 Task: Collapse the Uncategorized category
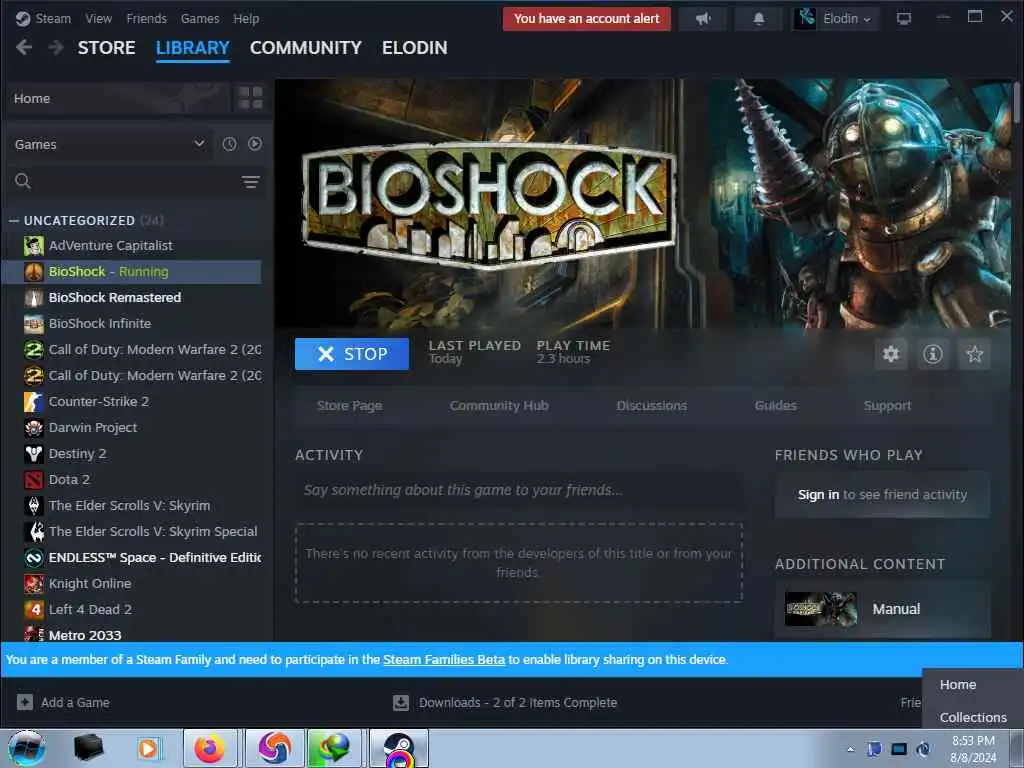tap(14, 221)
